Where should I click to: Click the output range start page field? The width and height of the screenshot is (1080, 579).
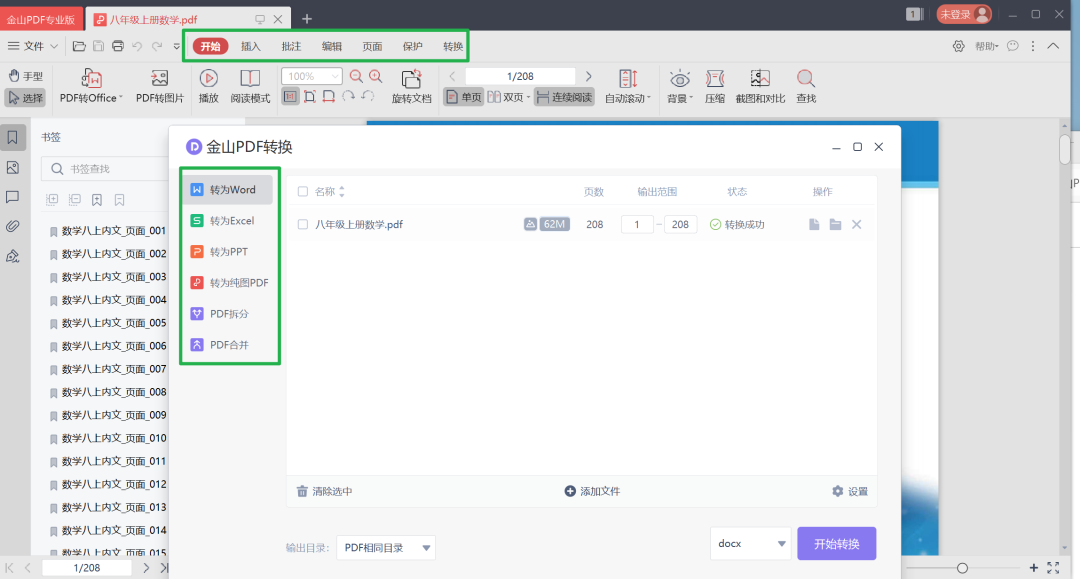coord(636,224)
